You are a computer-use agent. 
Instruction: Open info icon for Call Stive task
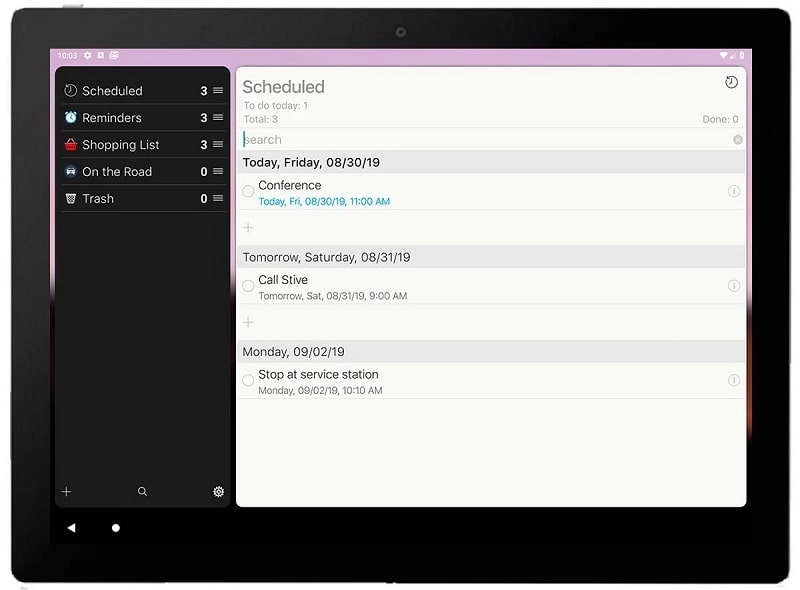click(734, 286)
